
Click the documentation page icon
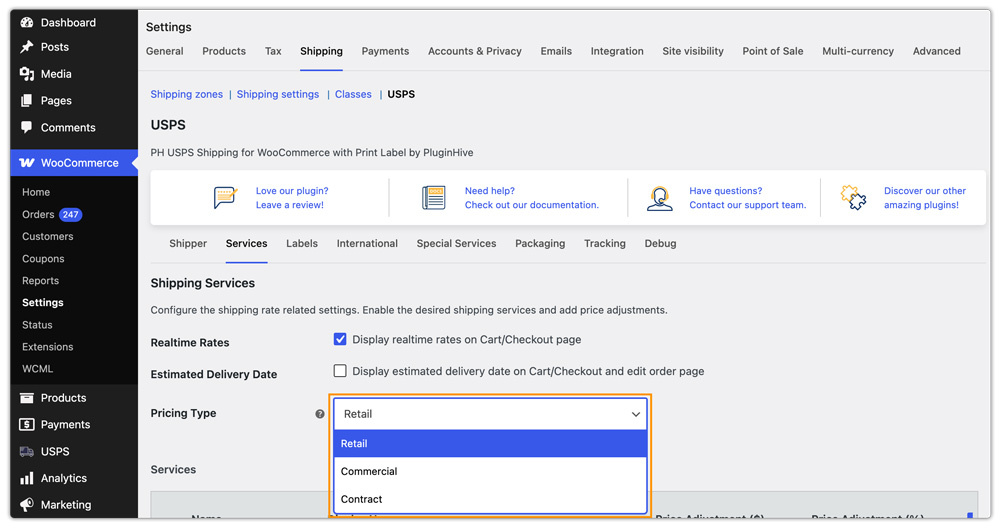[x=434, y=198]
